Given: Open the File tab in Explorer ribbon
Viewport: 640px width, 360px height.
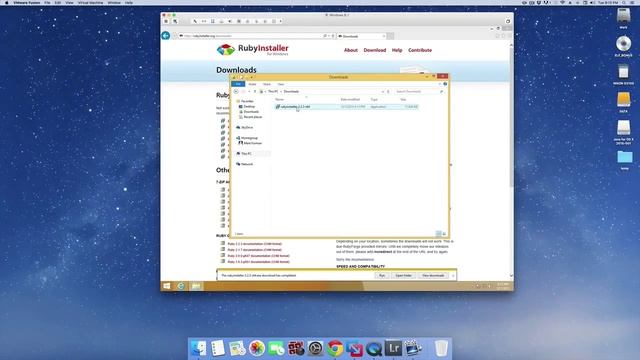Looking at the screenshot, I should click(238, 84).
